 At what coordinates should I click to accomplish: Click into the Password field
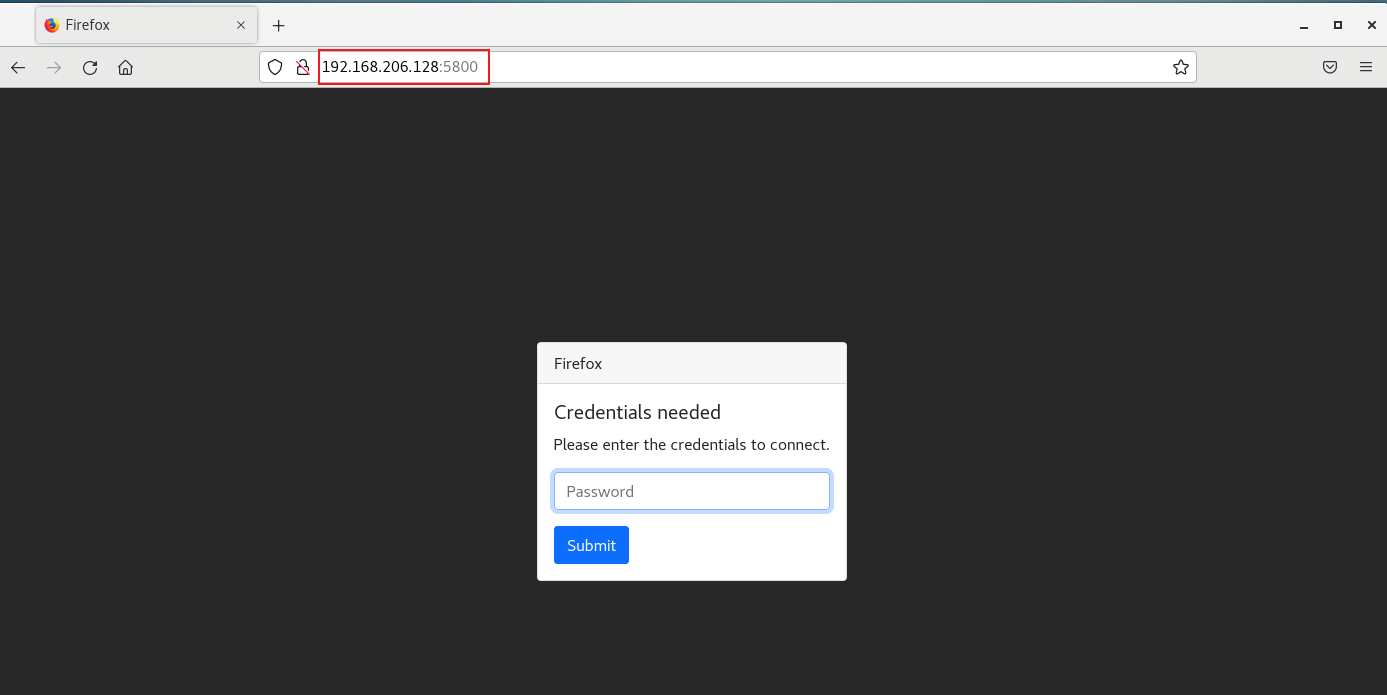tap(691, 491)
